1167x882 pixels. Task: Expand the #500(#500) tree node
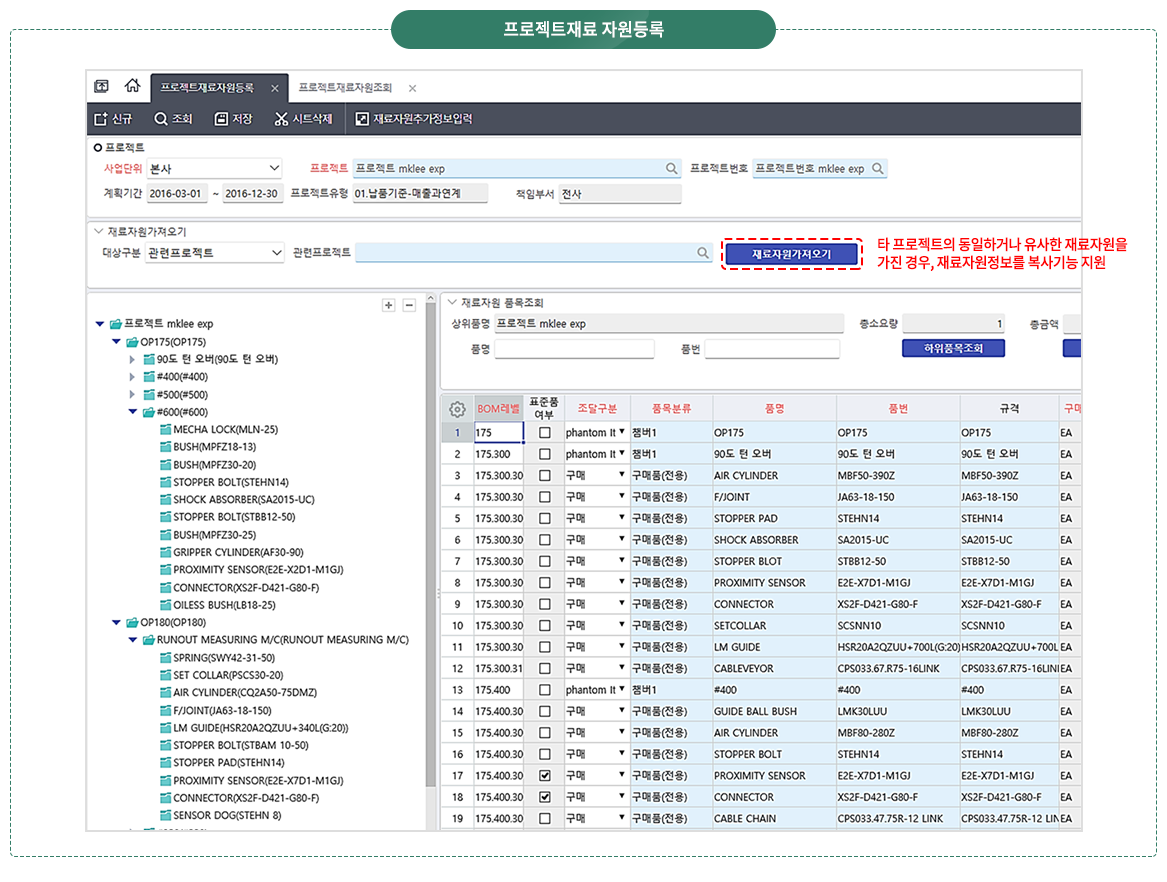pyautogui.click(x=132, y=394)
